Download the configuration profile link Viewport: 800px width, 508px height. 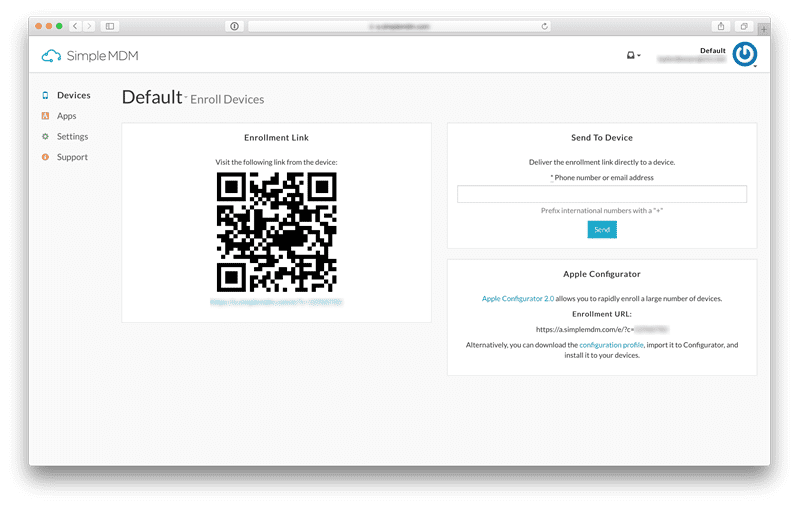(x=611, y=345)
